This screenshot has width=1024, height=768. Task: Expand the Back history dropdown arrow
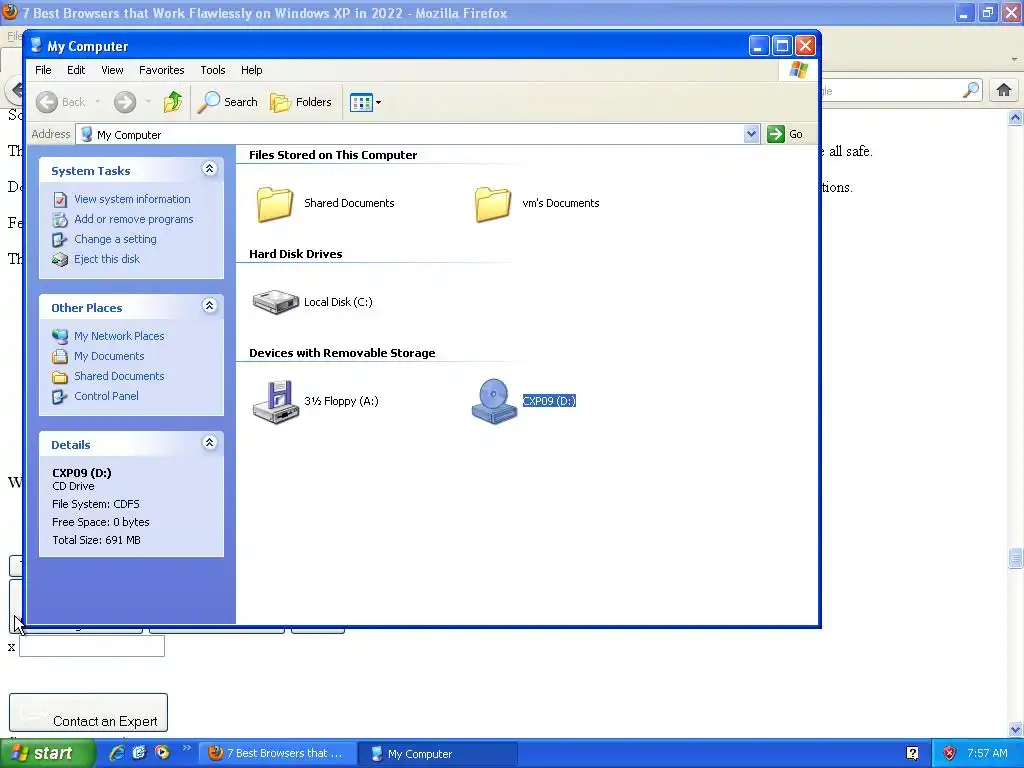[x=98, y=102]
